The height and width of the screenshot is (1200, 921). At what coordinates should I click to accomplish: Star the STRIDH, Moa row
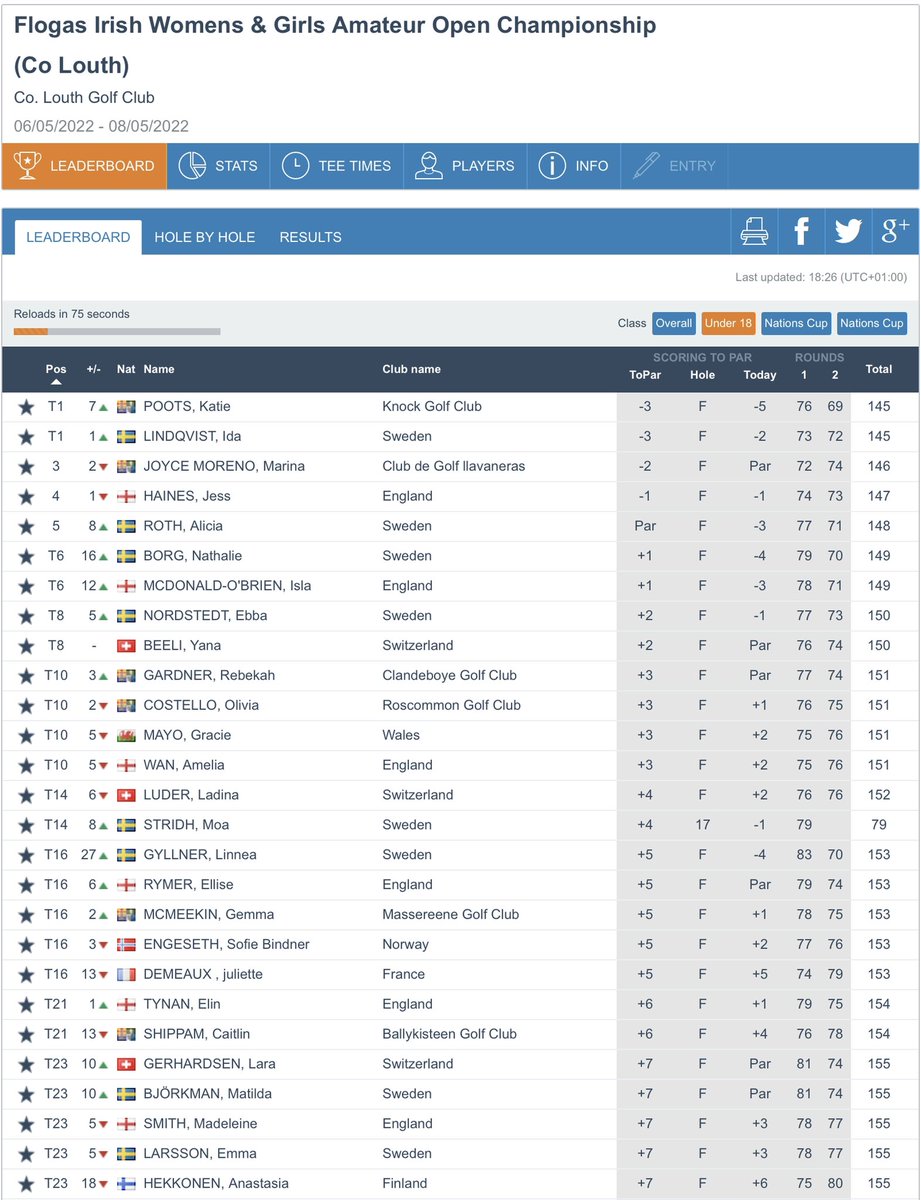[25, 826]
